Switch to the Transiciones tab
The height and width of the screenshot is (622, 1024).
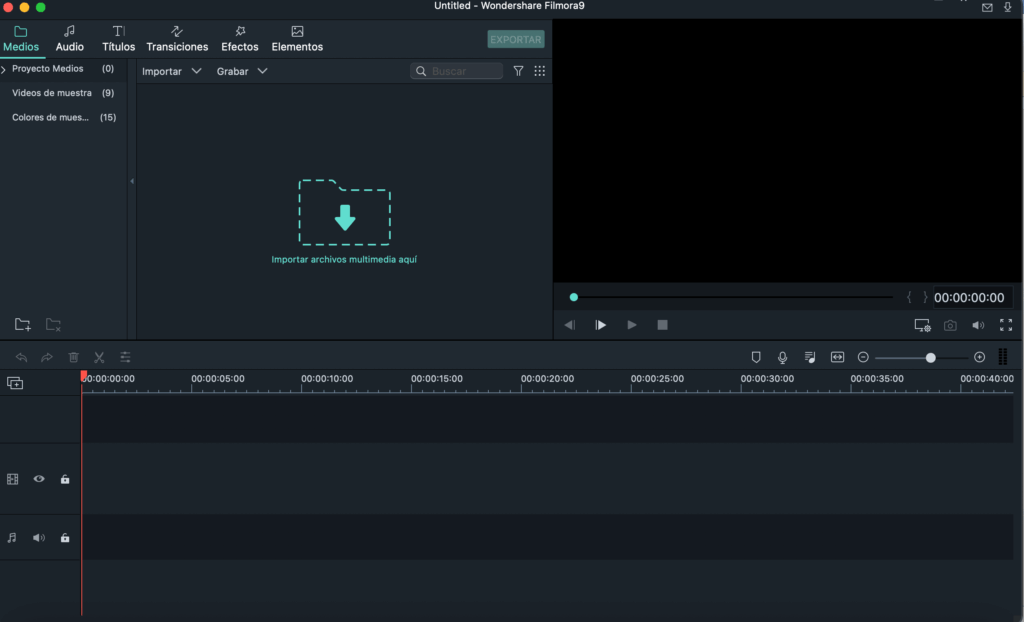pyautogui.click(x=177, y=39)
